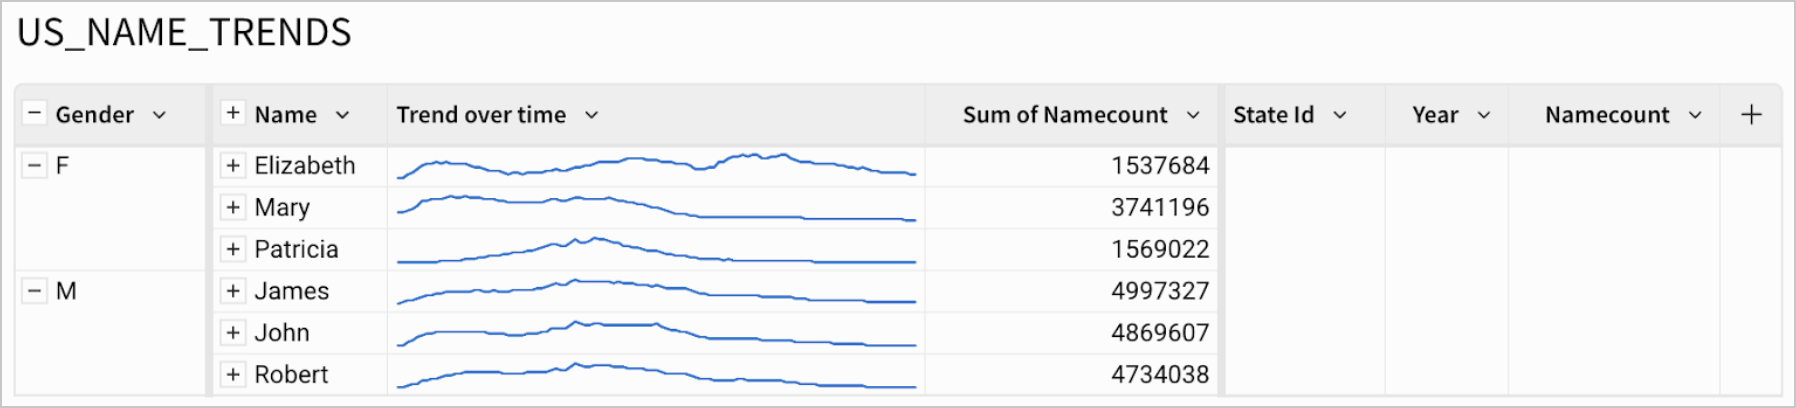Open Year column dropdown arrow
This screenshot has height=408, width=1796.
[x=1484, y=115]
